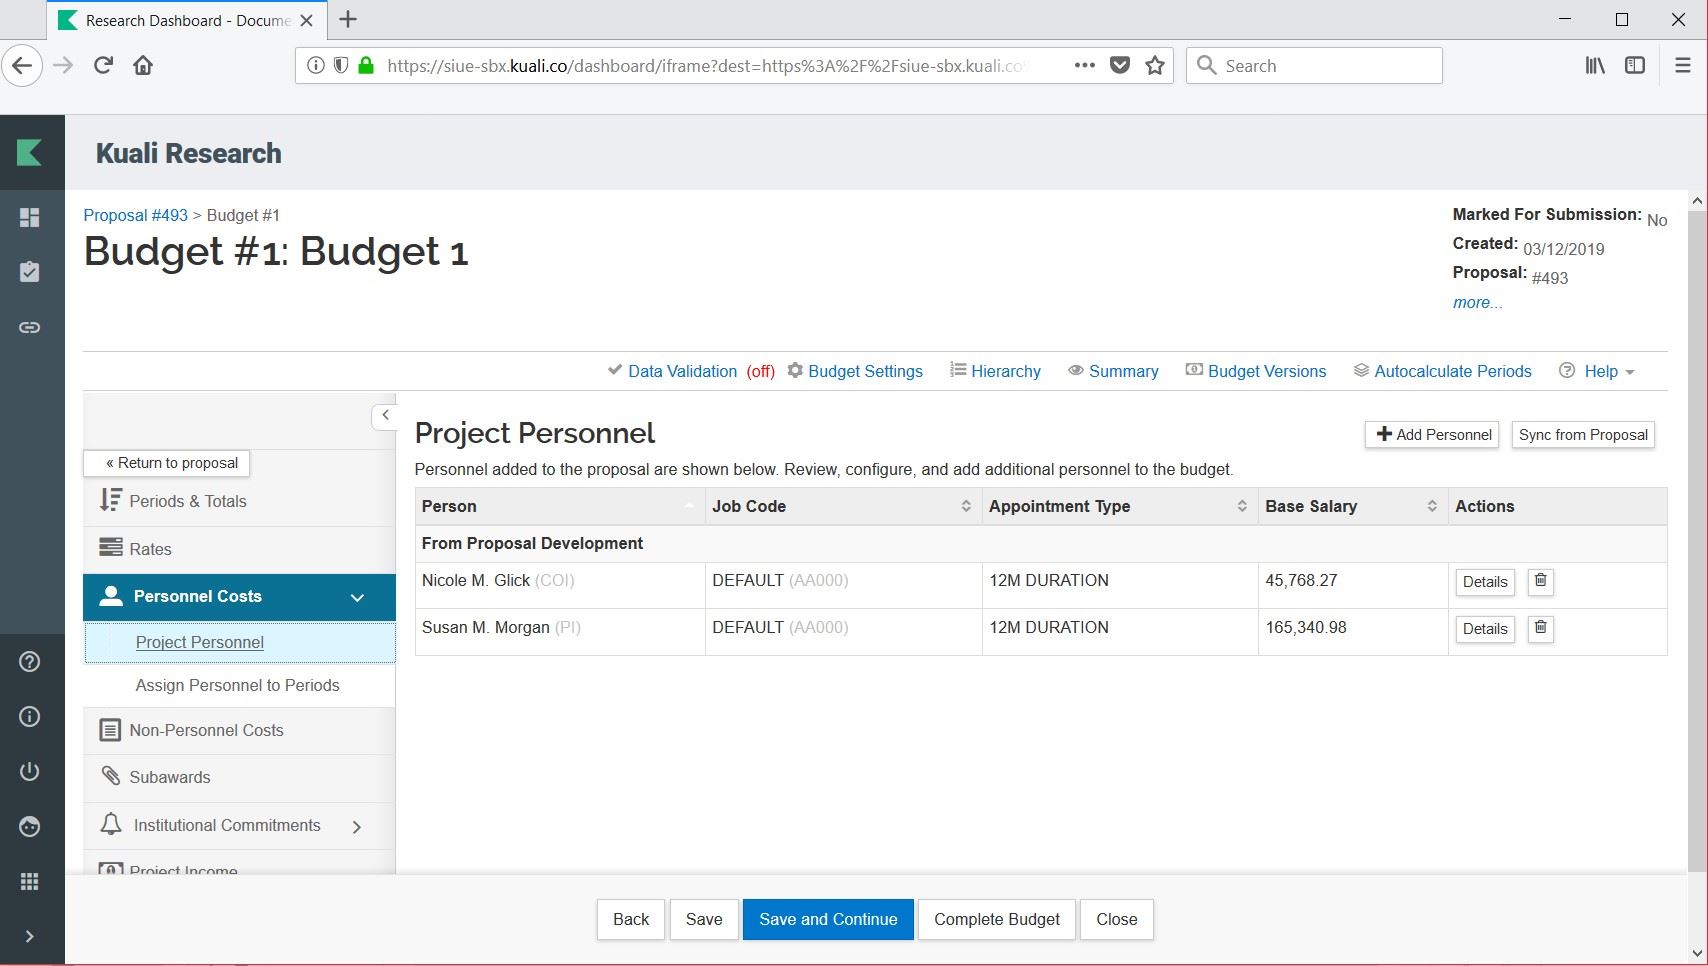Click trash icon for Susan M. Morgan
Screen dimensions: 1708x966
[x=1540, y=628]
